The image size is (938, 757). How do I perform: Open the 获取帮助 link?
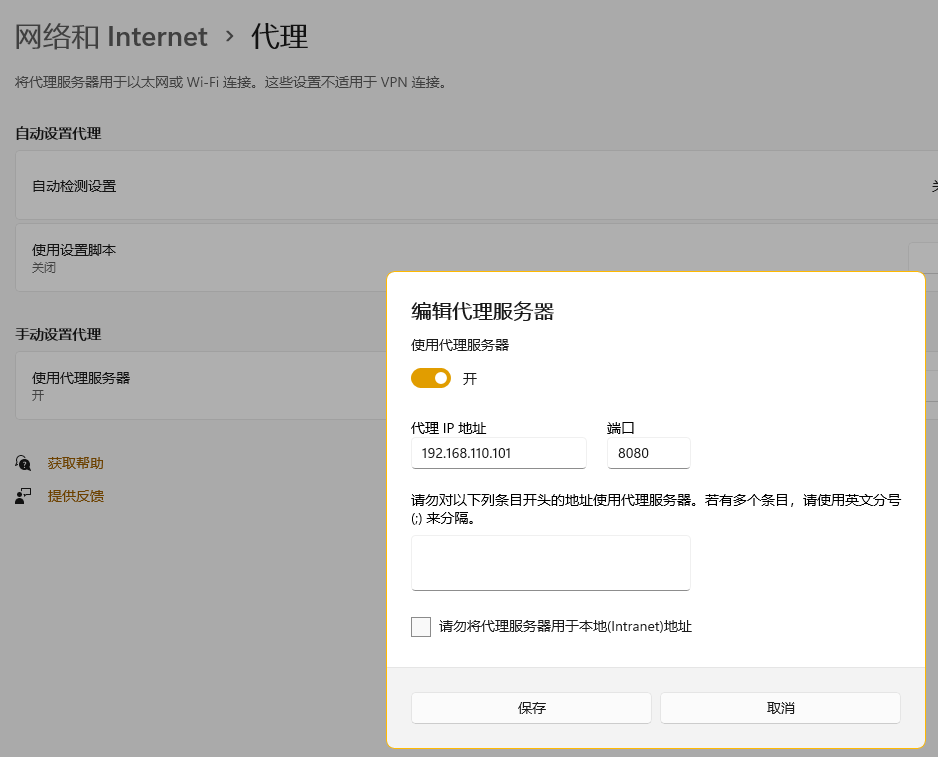pyautogui.click(x=75, y=463)
